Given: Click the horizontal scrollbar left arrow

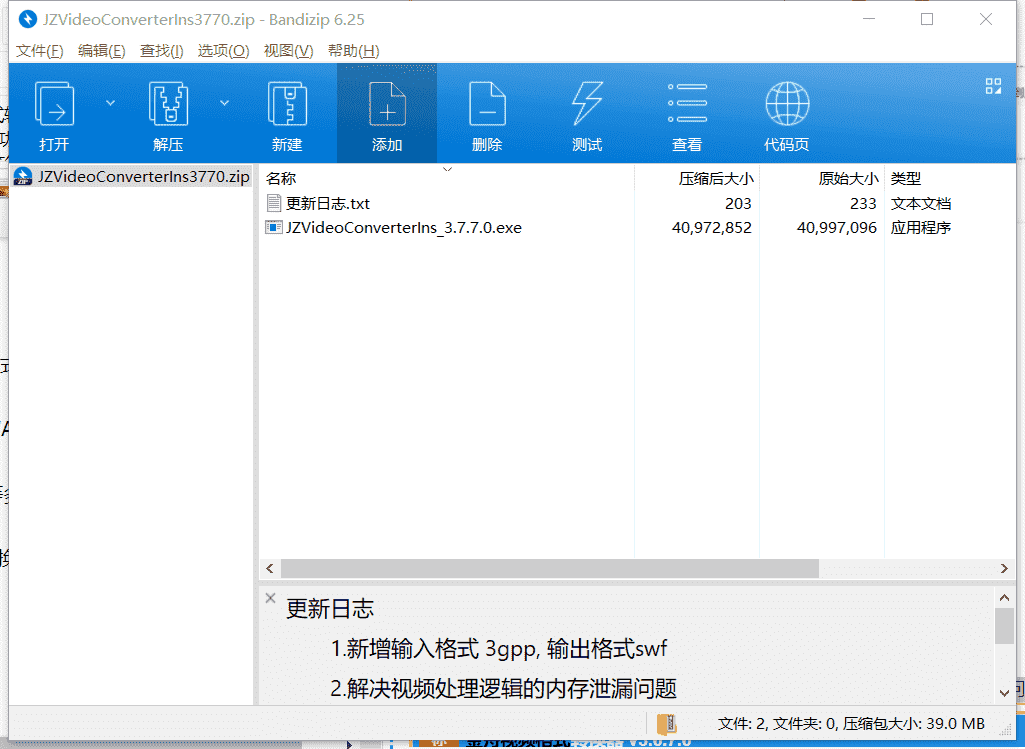Looking at the screenshot, I should (270, 569).
